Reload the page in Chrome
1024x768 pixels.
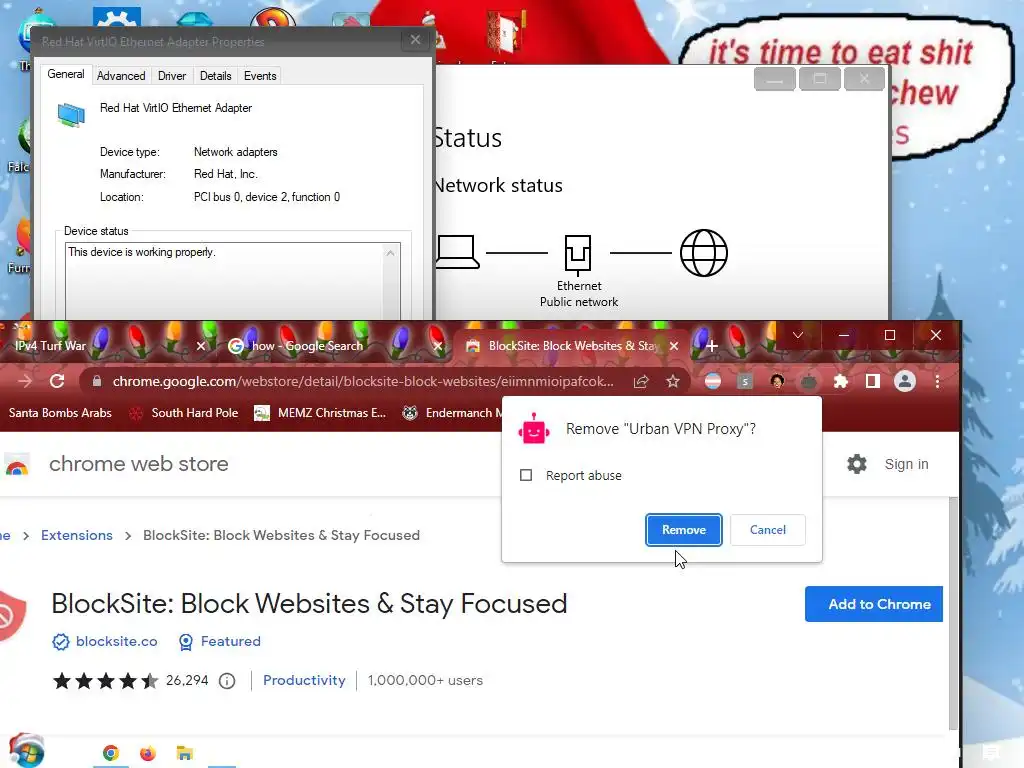point(57,381)
